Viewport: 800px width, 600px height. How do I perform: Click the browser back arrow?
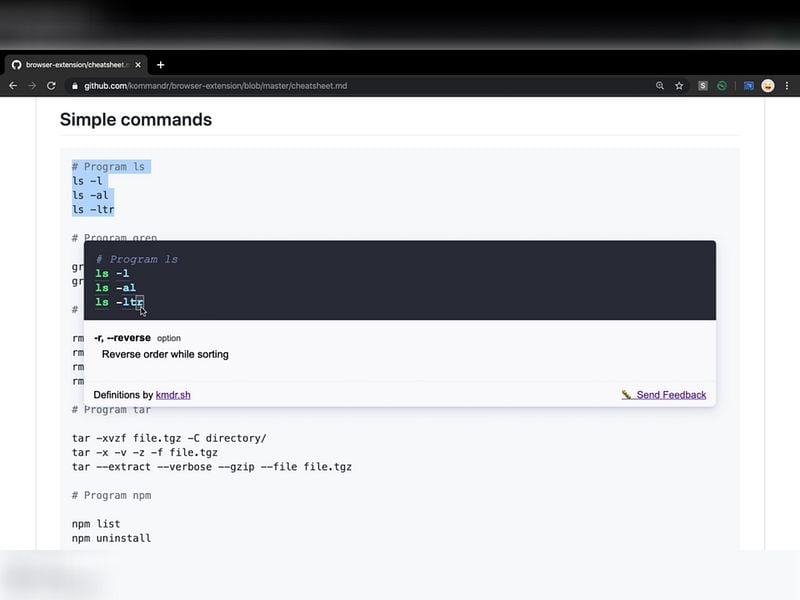[13, 86]
